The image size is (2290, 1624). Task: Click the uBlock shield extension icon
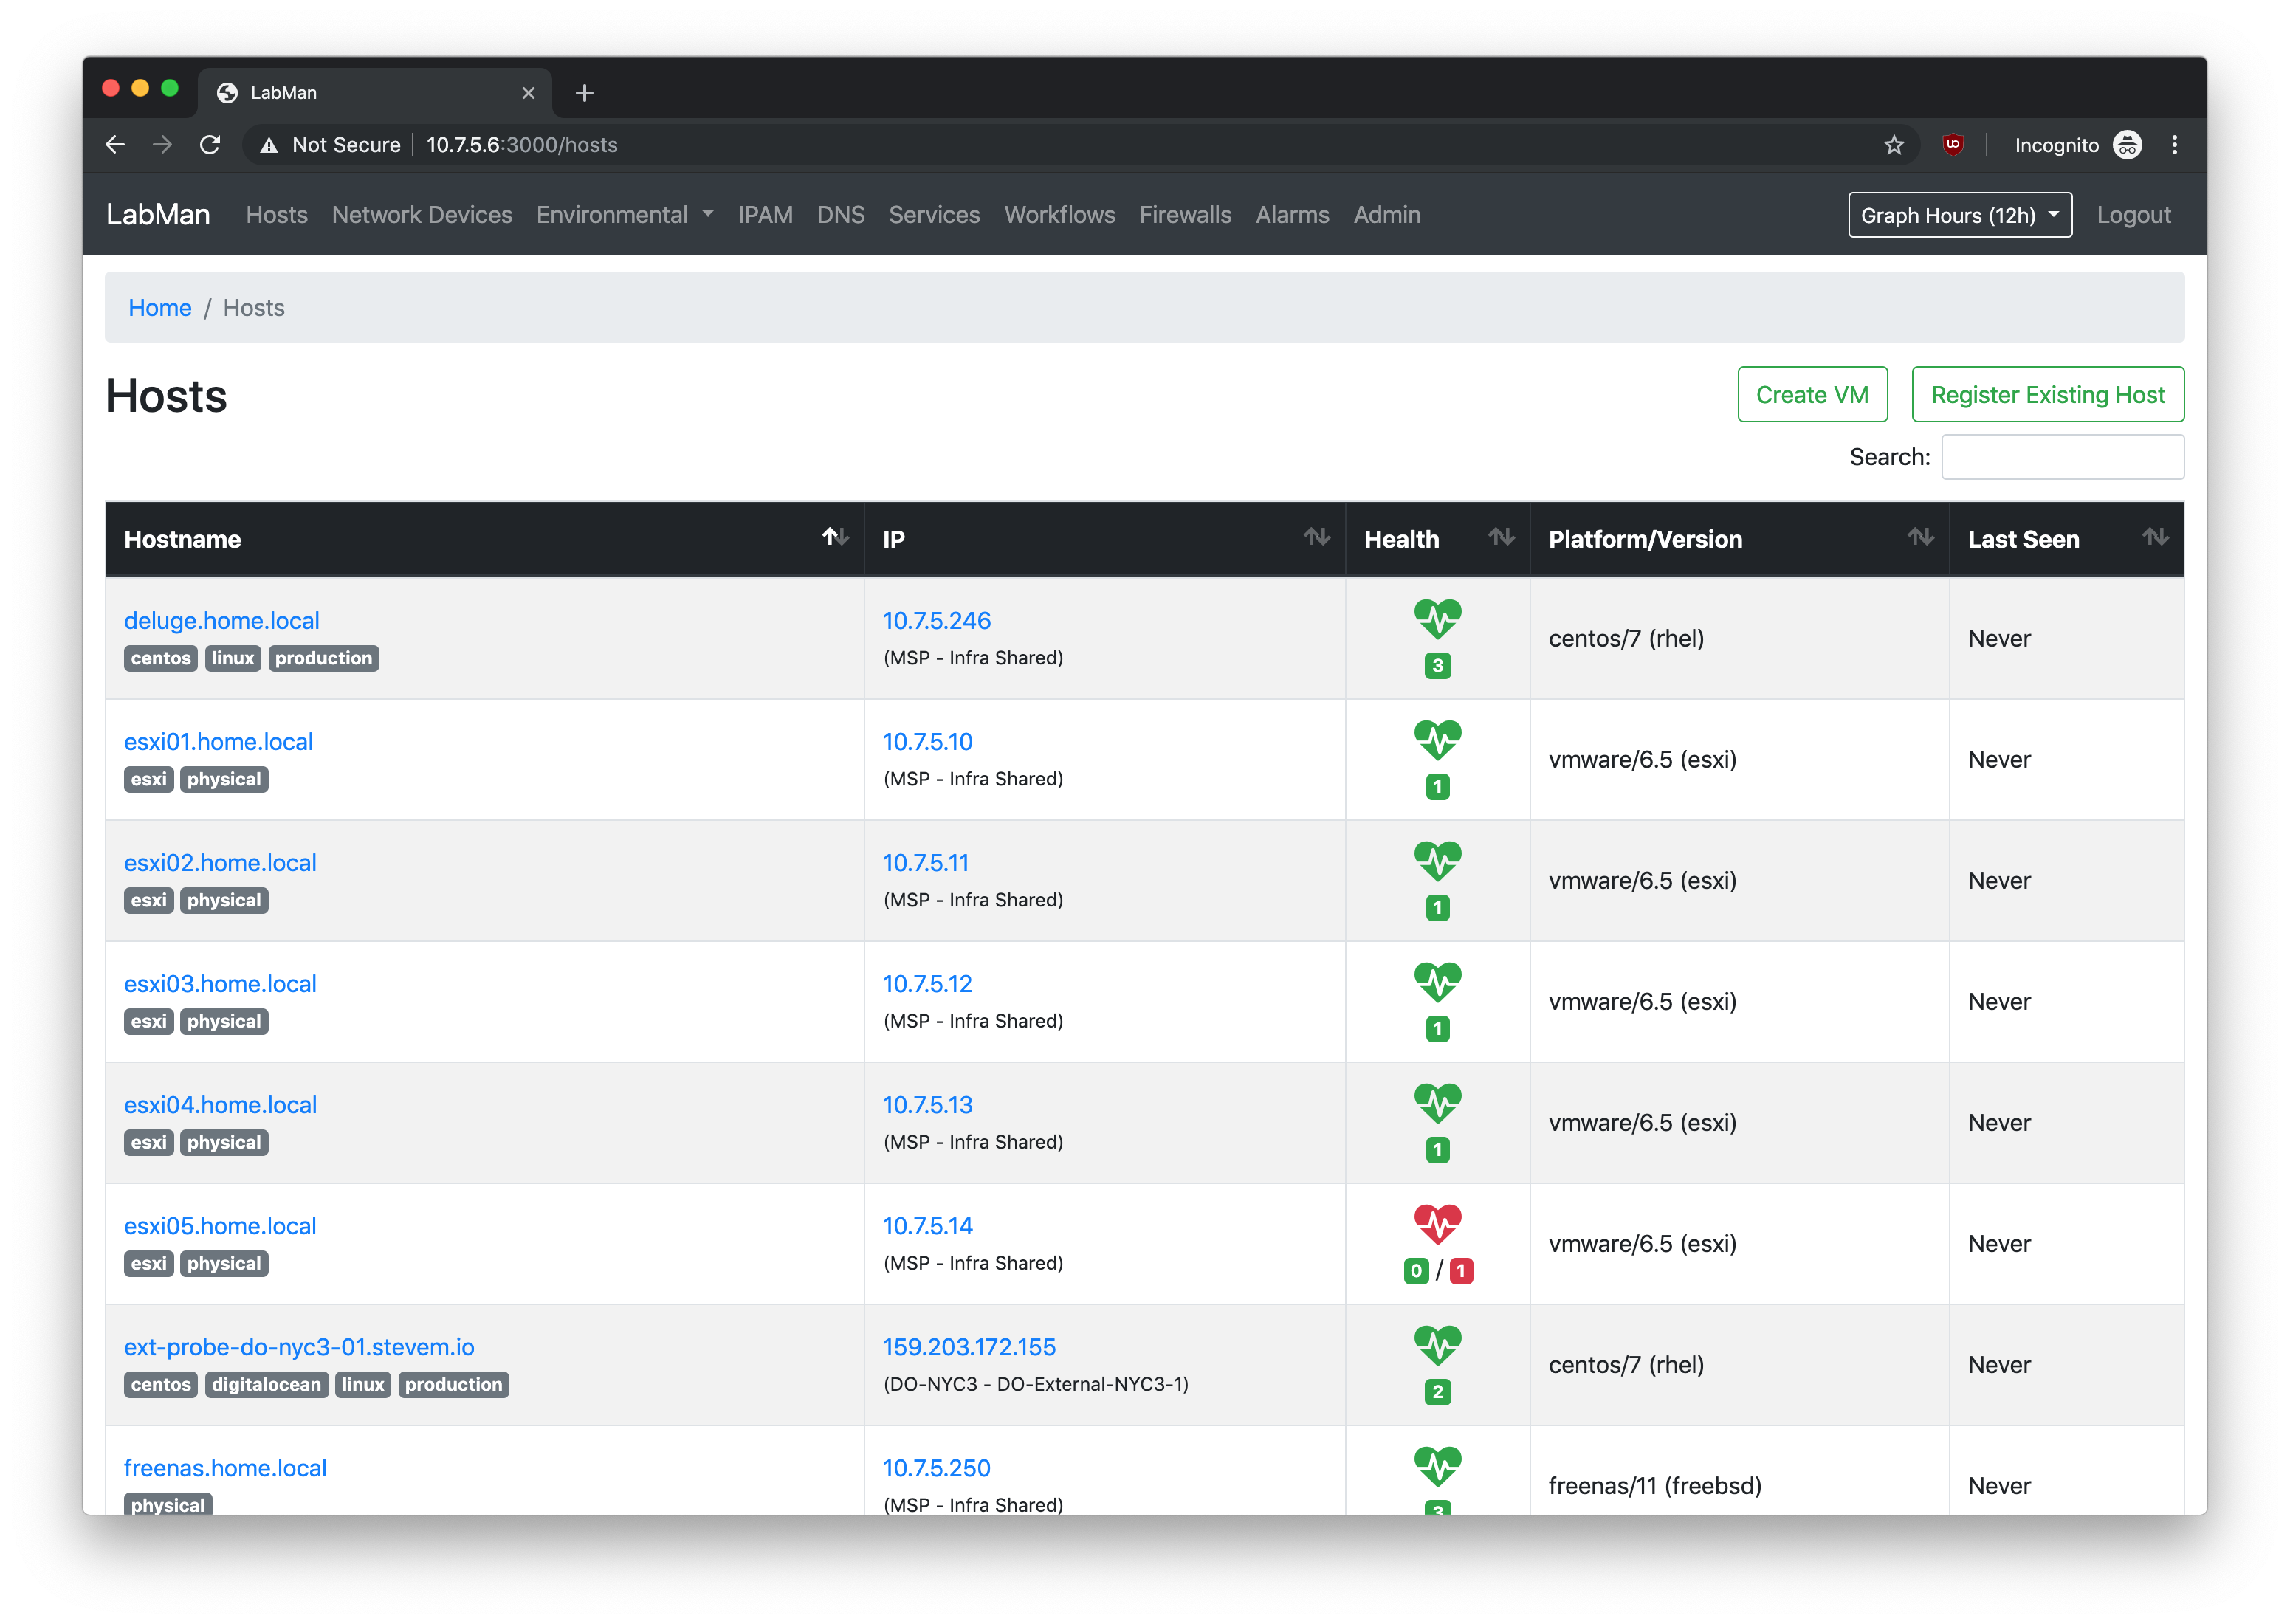point(1952,145)
